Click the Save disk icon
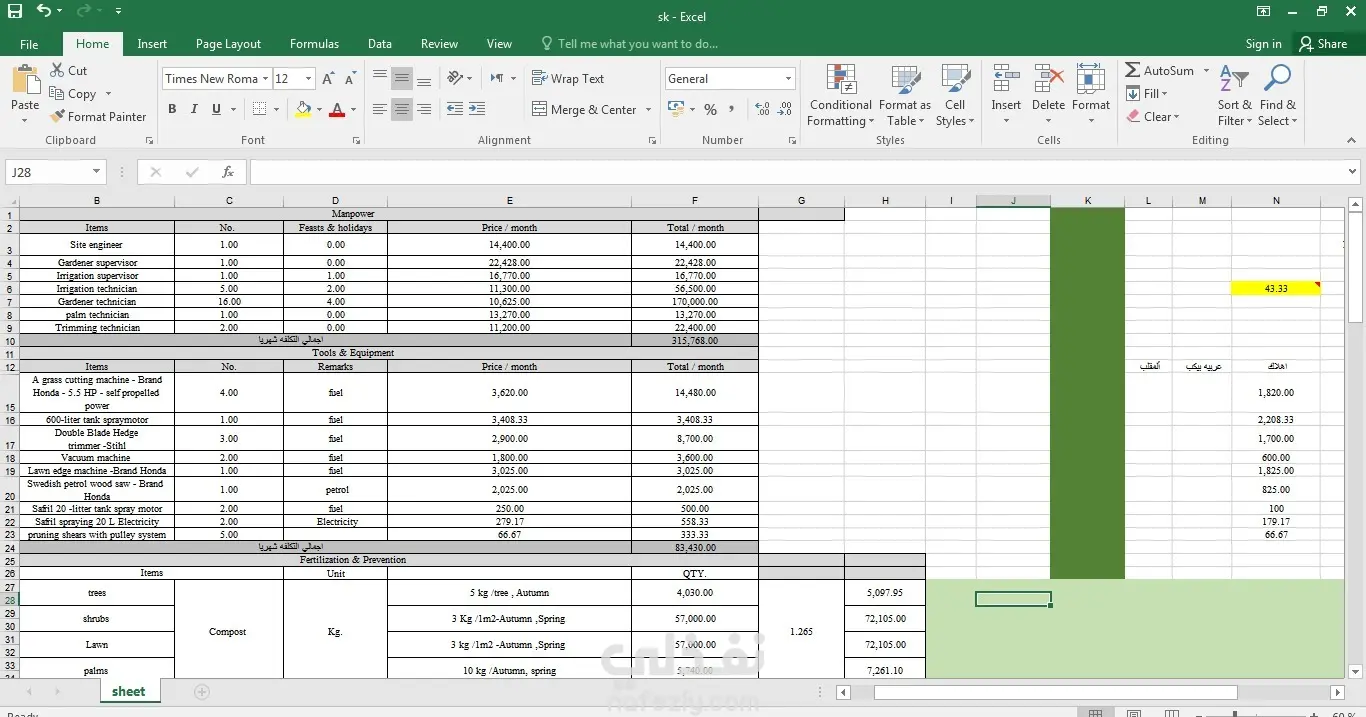The height and width of the screenshot is (717, 1366). click(x=14, y=11)
